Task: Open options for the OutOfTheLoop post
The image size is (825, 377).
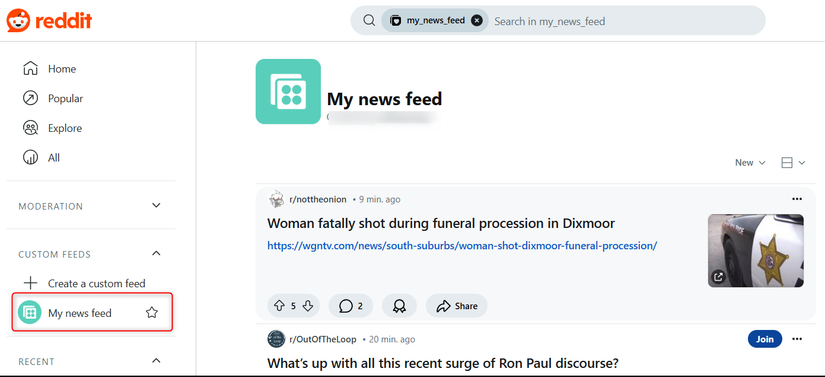Action: [797, 339]
